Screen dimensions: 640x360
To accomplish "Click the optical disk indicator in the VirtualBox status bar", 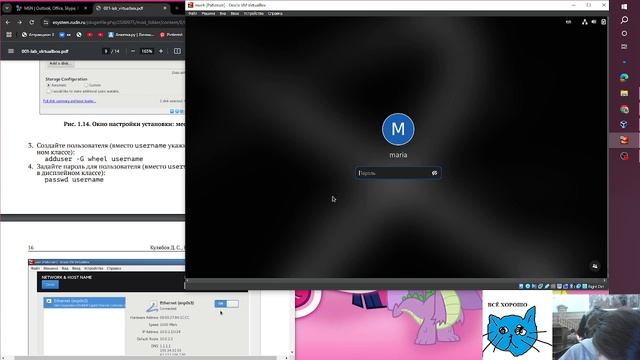I will click(528, 286).
